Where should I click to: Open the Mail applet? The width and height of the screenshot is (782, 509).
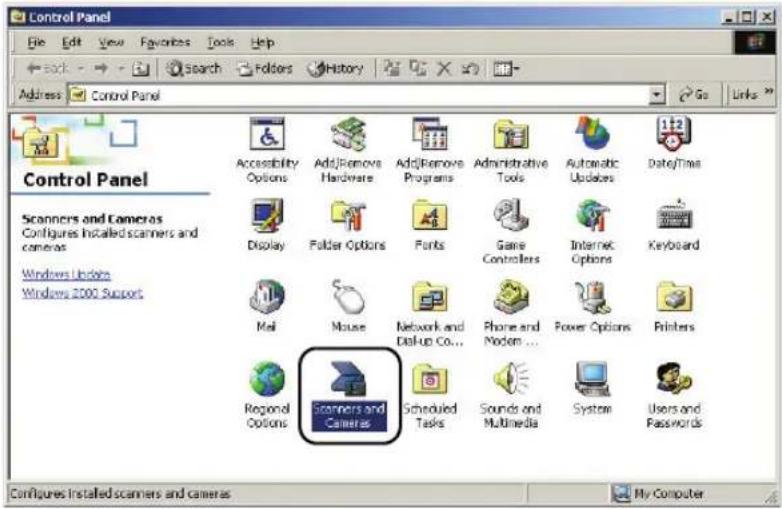point(267,306)
